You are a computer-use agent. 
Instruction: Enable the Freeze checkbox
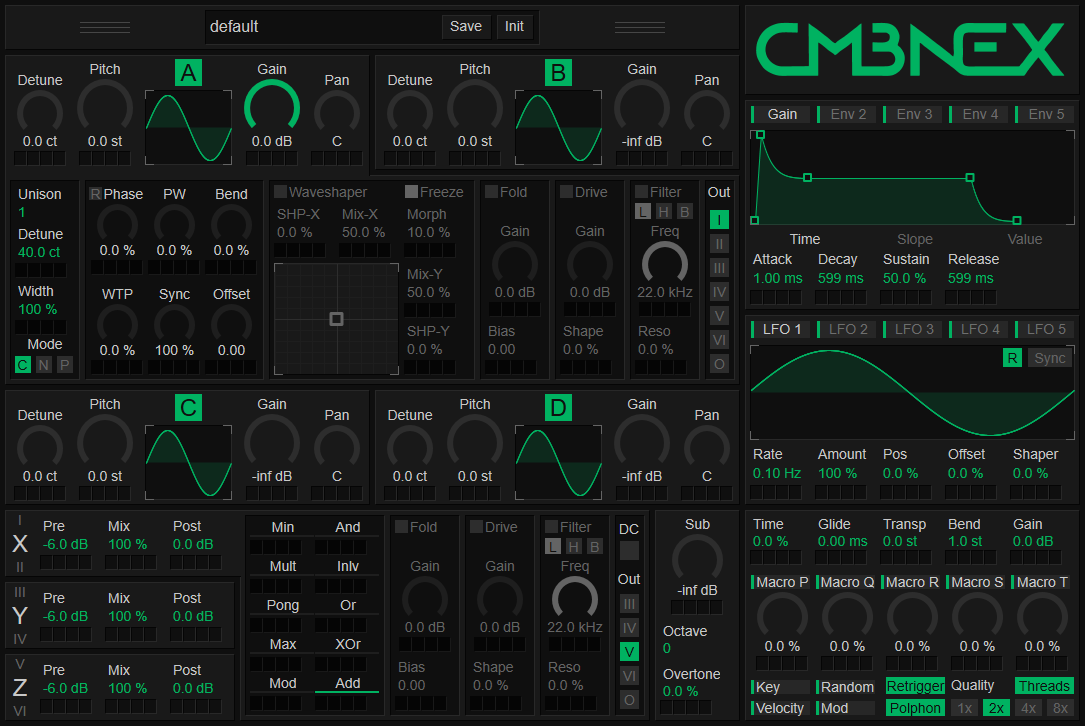click(x=411, y=192)
